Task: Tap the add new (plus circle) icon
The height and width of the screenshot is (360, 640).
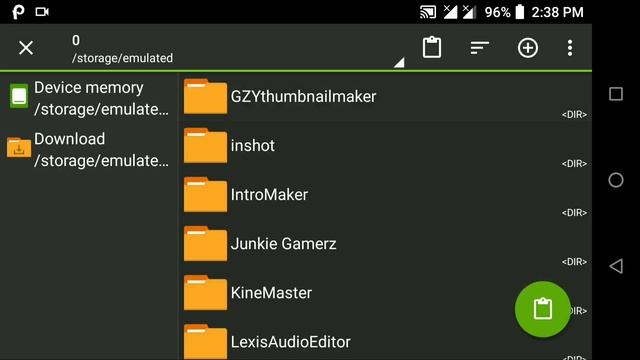Action: tap(528, 48)
